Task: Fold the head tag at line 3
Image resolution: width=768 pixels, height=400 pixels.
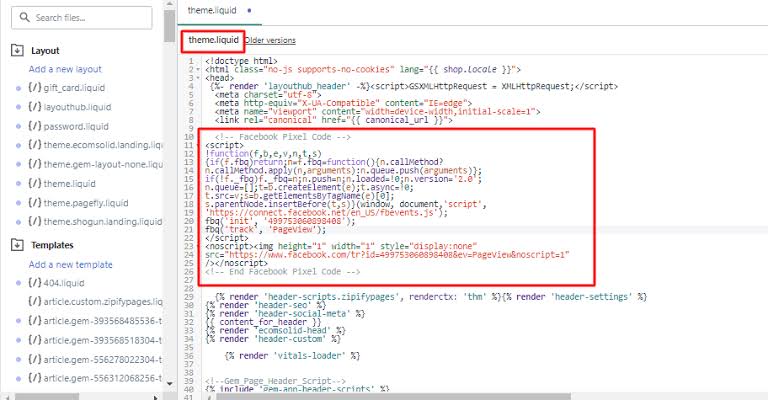Action: tap(198, 78)
